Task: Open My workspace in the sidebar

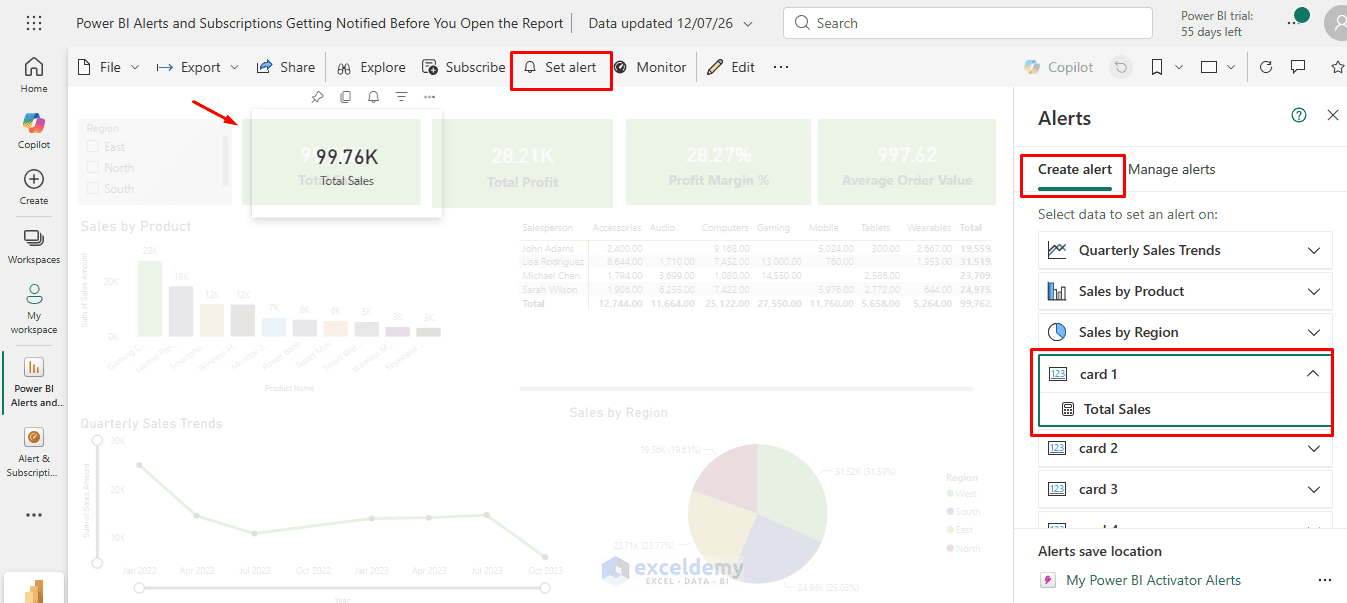Action: point(34,308)
